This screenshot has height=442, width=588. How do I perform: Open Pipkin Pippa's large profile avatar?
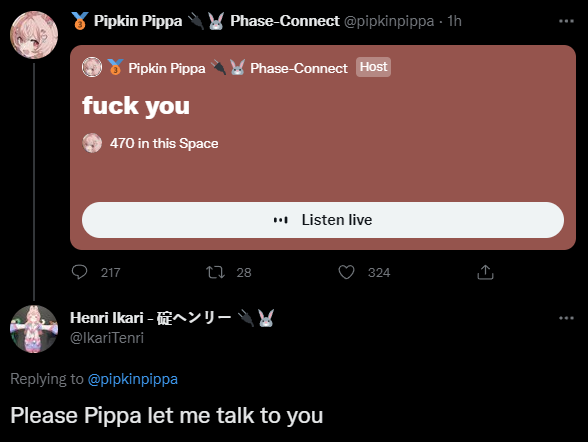(x=34, y=35)
